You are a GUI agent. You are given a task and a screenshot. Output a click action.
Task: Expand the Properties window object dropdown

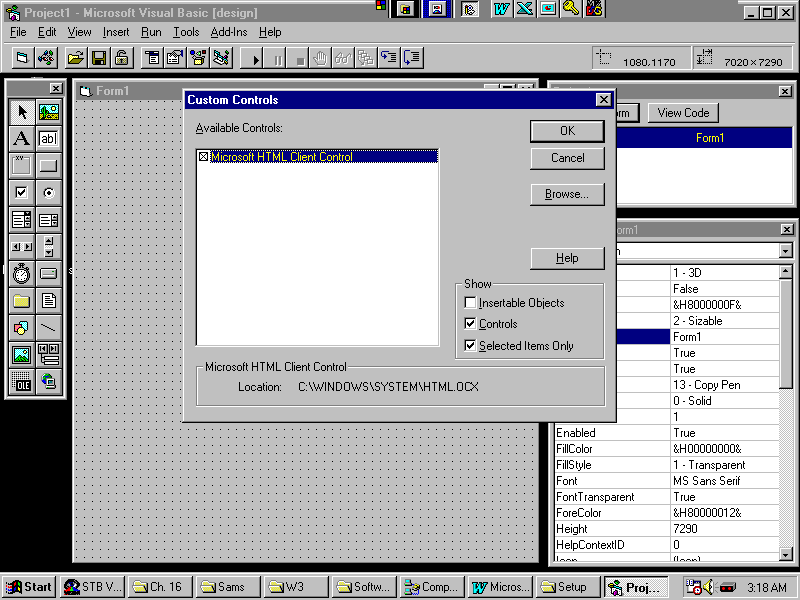click(x=785, y=251)
